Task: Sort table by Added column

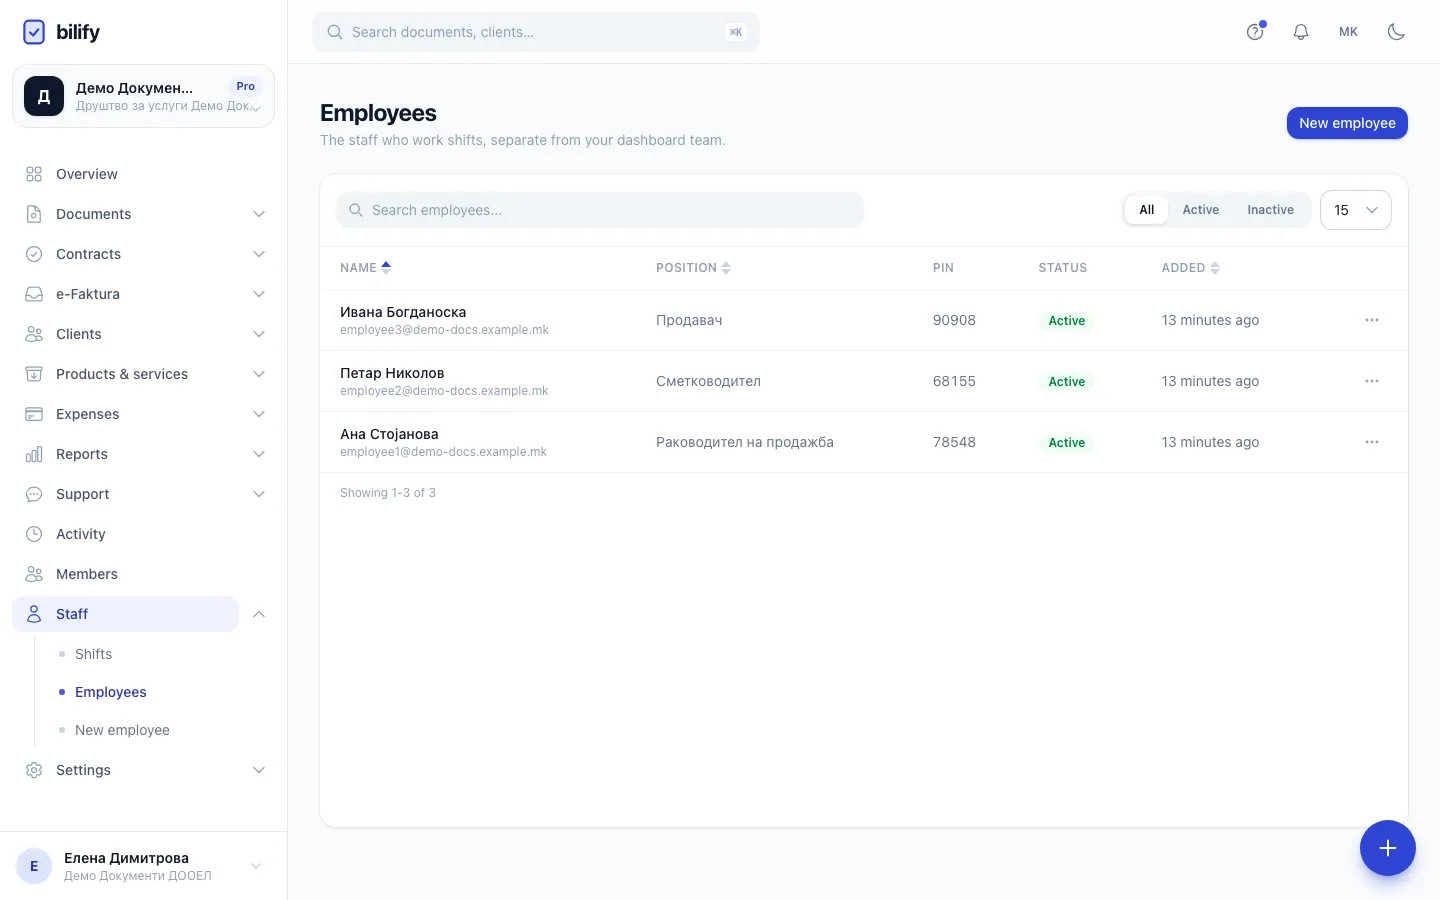Action: tap(1190, 268)
